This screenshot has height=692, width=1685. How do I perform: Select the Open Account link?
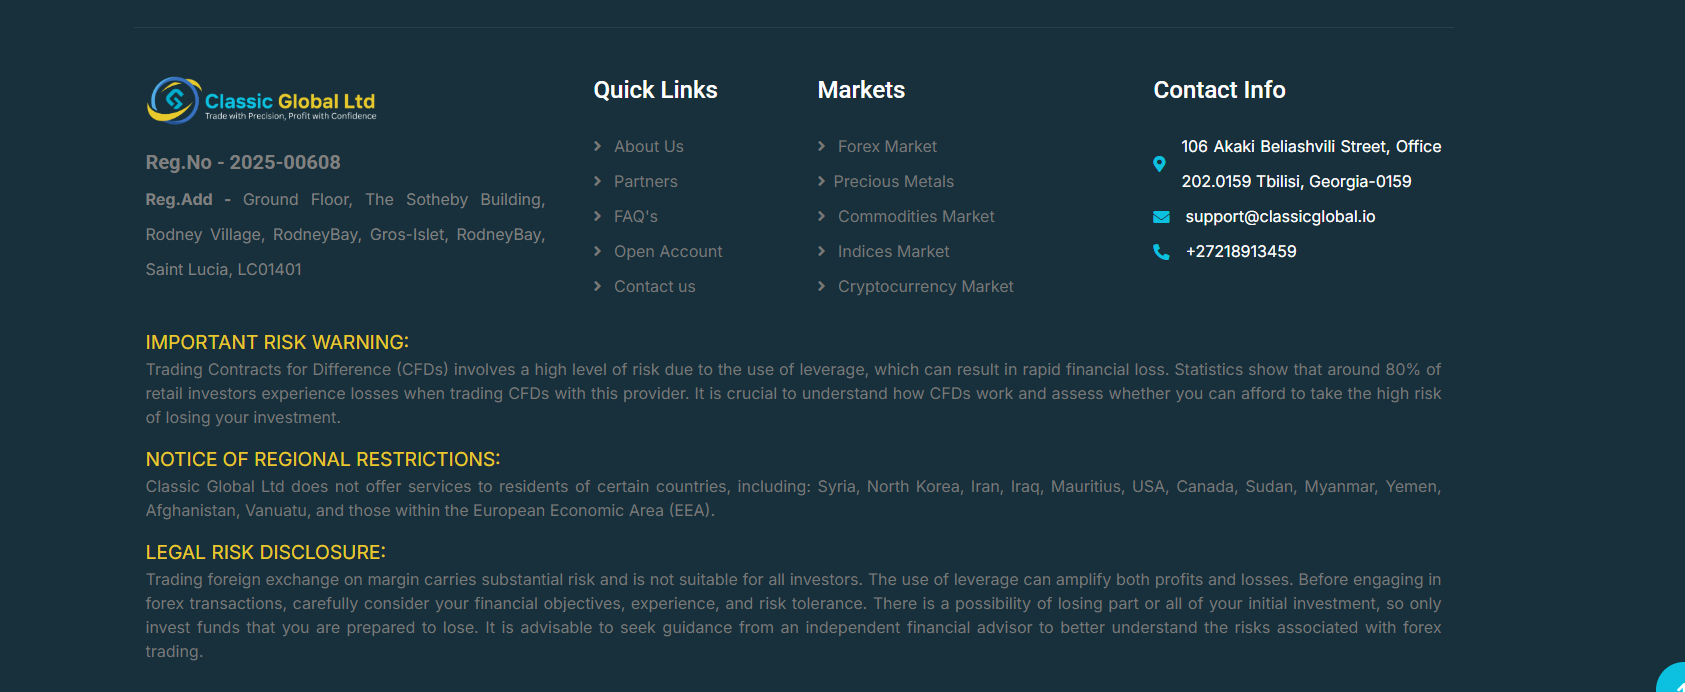(667, 252)
